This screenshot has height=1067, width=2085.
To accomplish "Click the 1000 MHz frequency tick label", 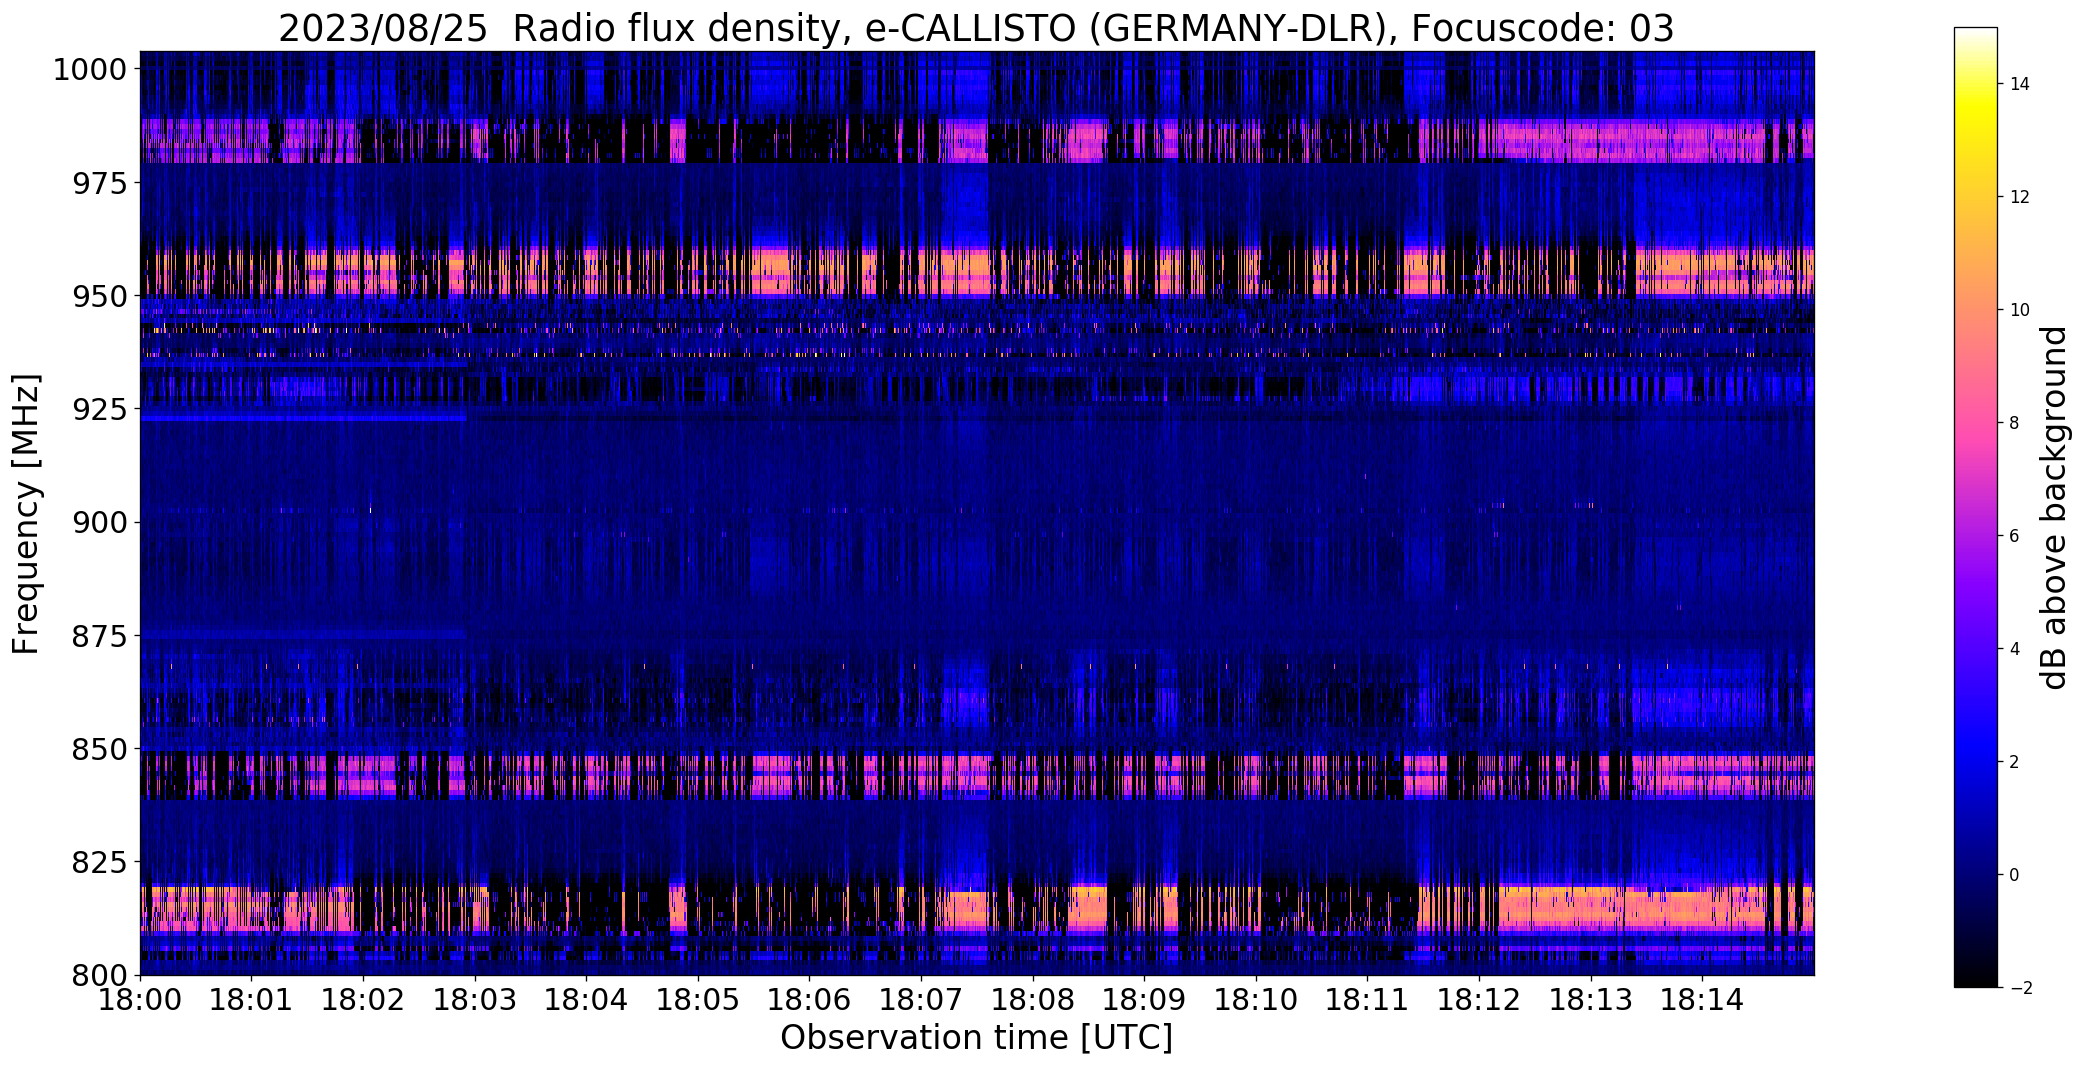I will pos(90,70).
